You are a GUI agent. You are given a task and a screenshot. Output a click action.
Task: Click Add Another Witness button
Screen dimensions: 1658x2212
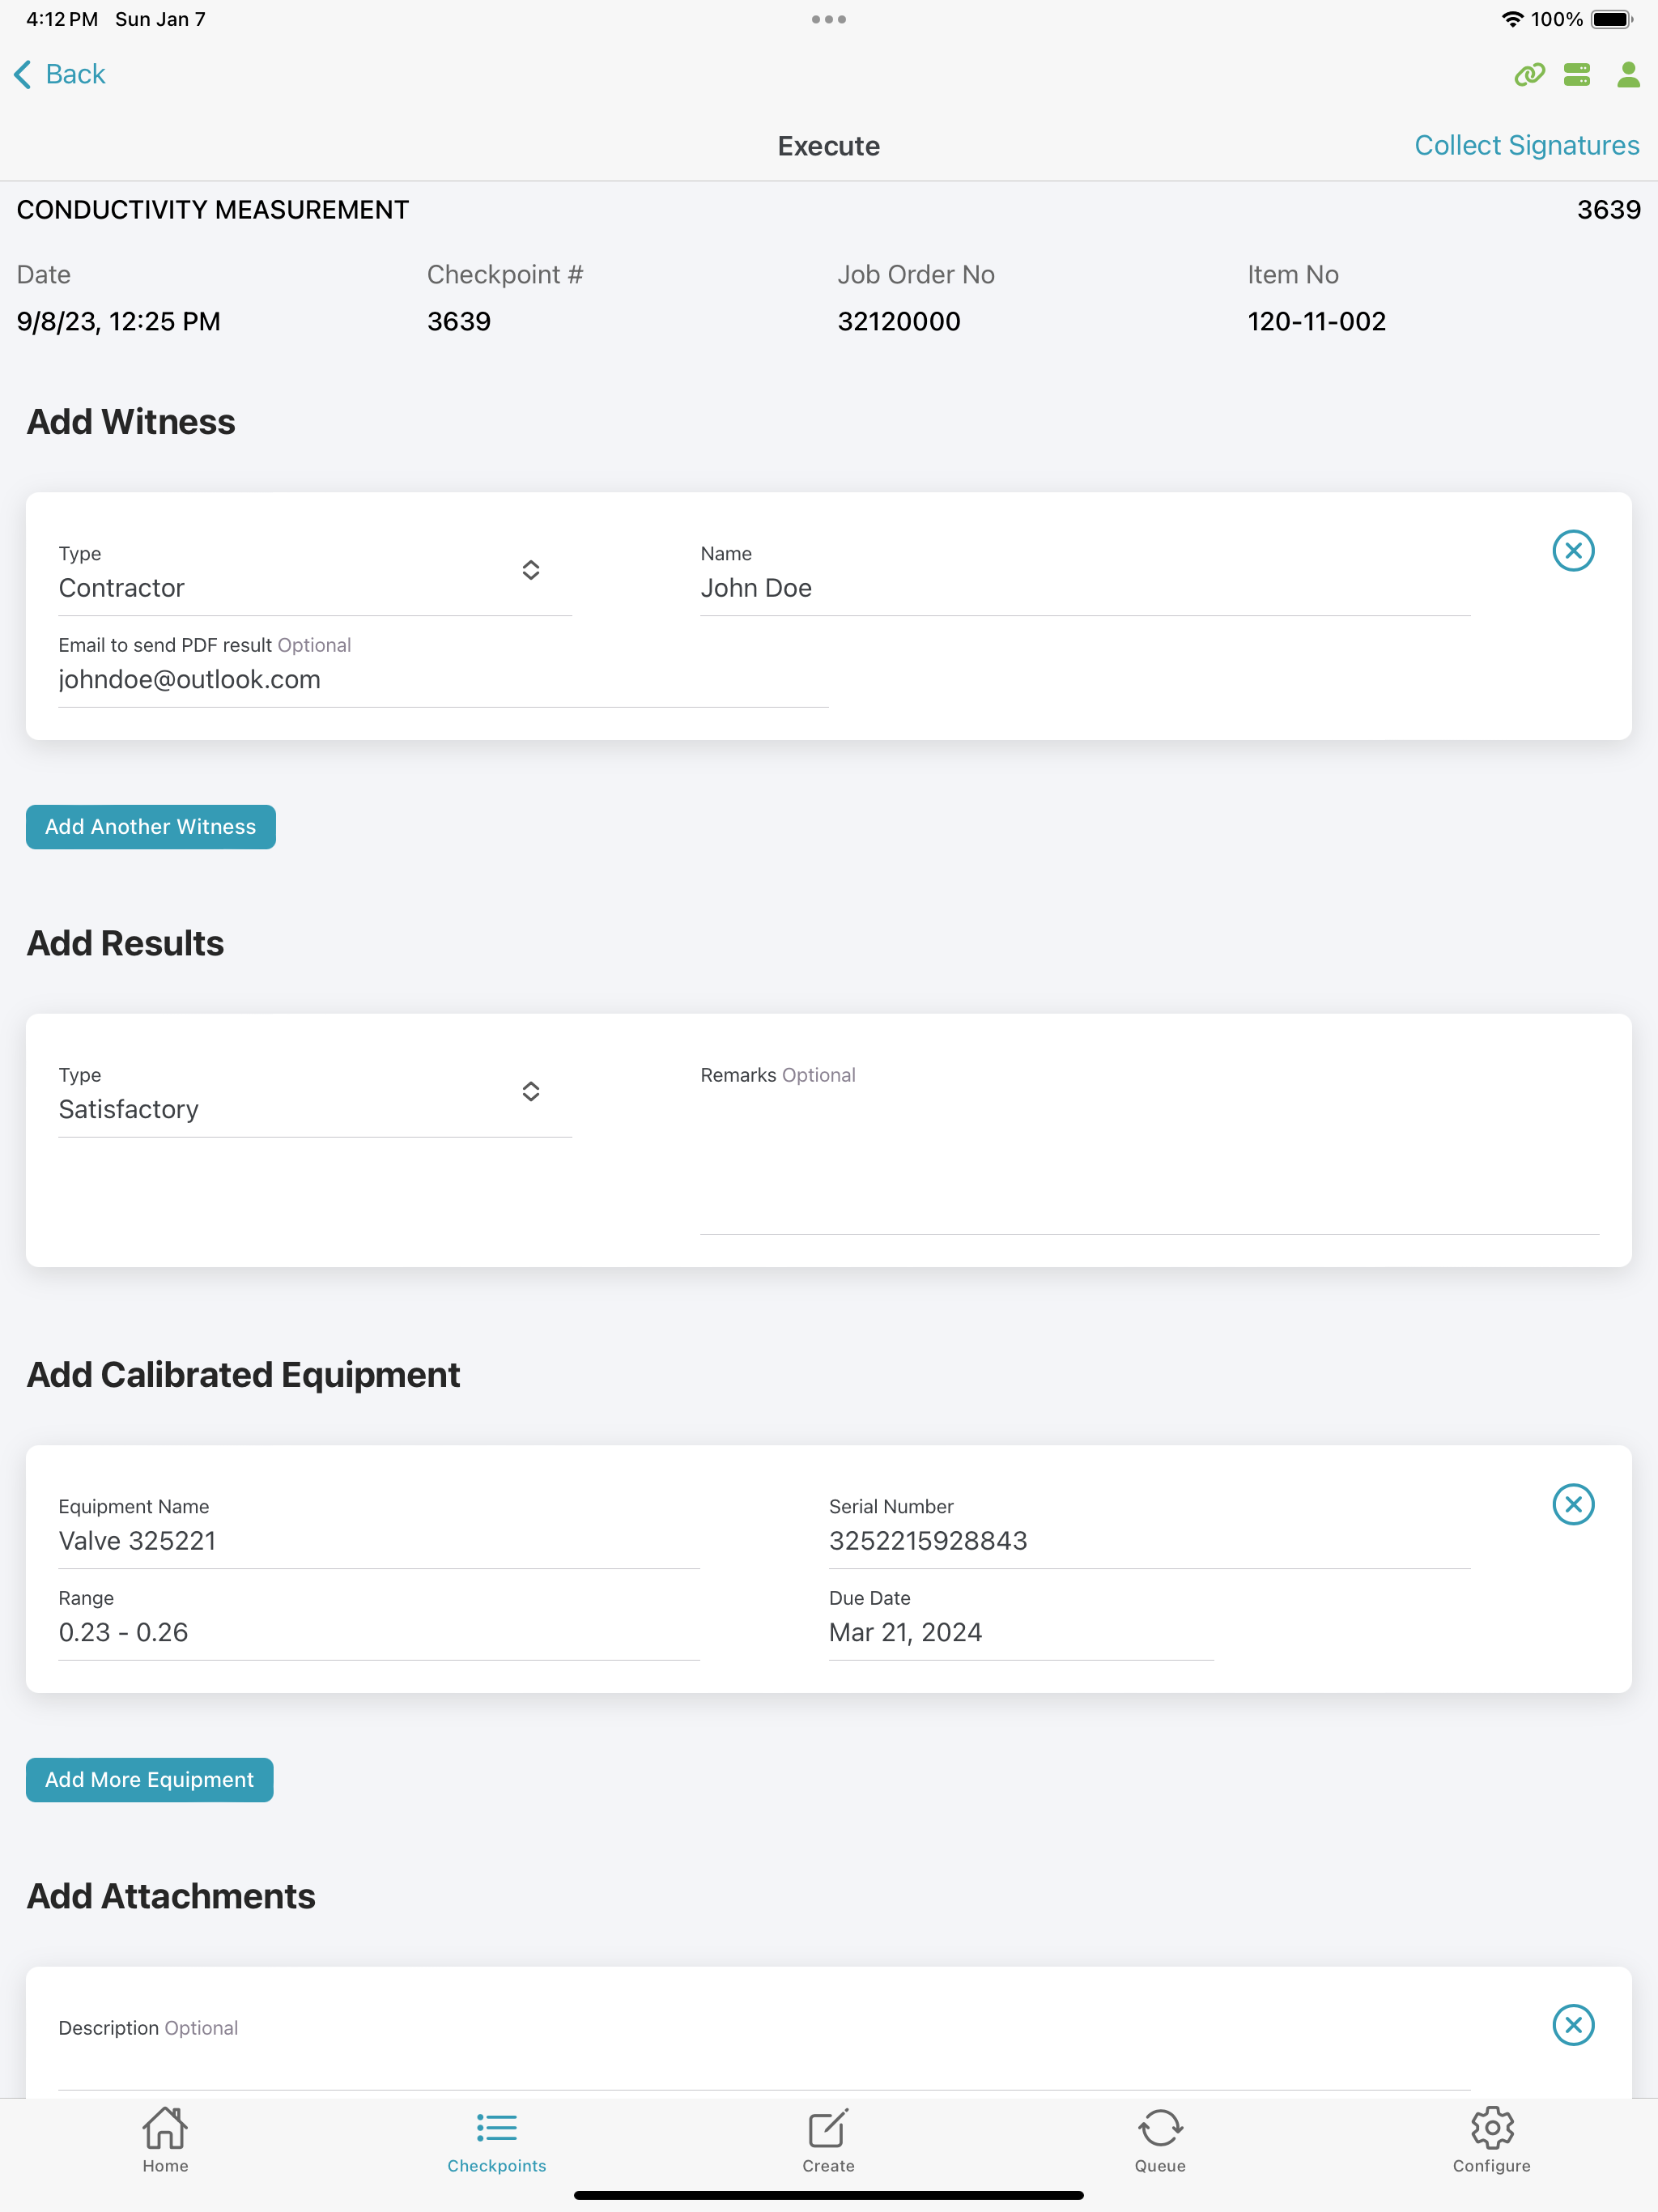pyautogui.click(x=151, y=827)
